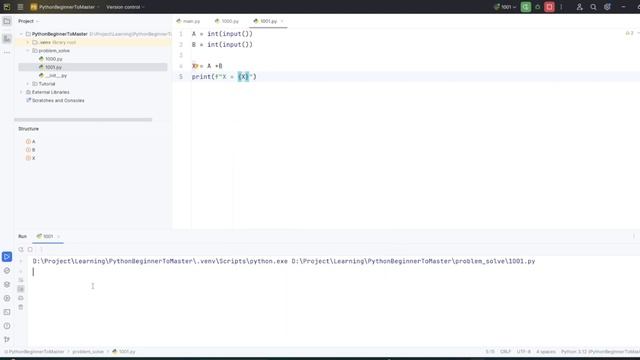Click the Debug bug icon in top toolbar
This screenshot has height=360, width=640.
click(538, 7)
